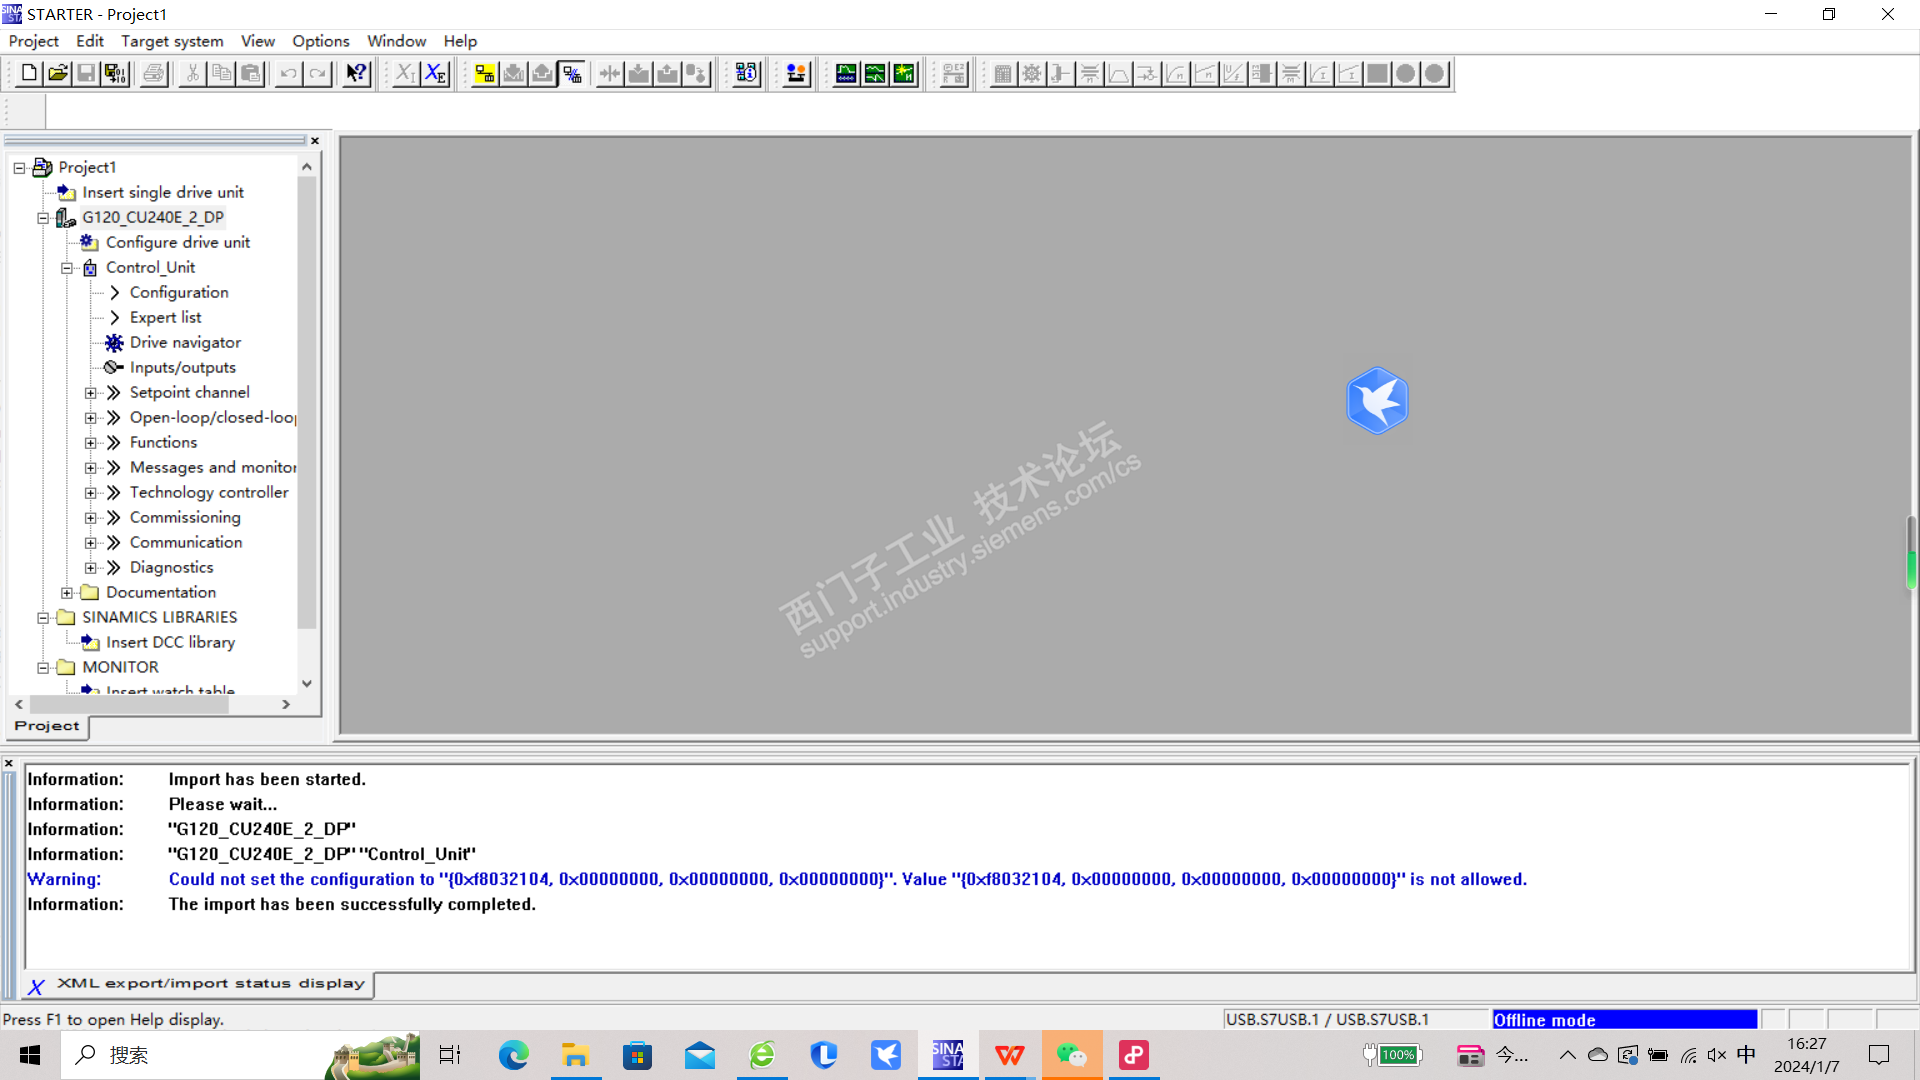Expand the Diagnostics tree node
1920x1080 pixels.
(91, 568)
